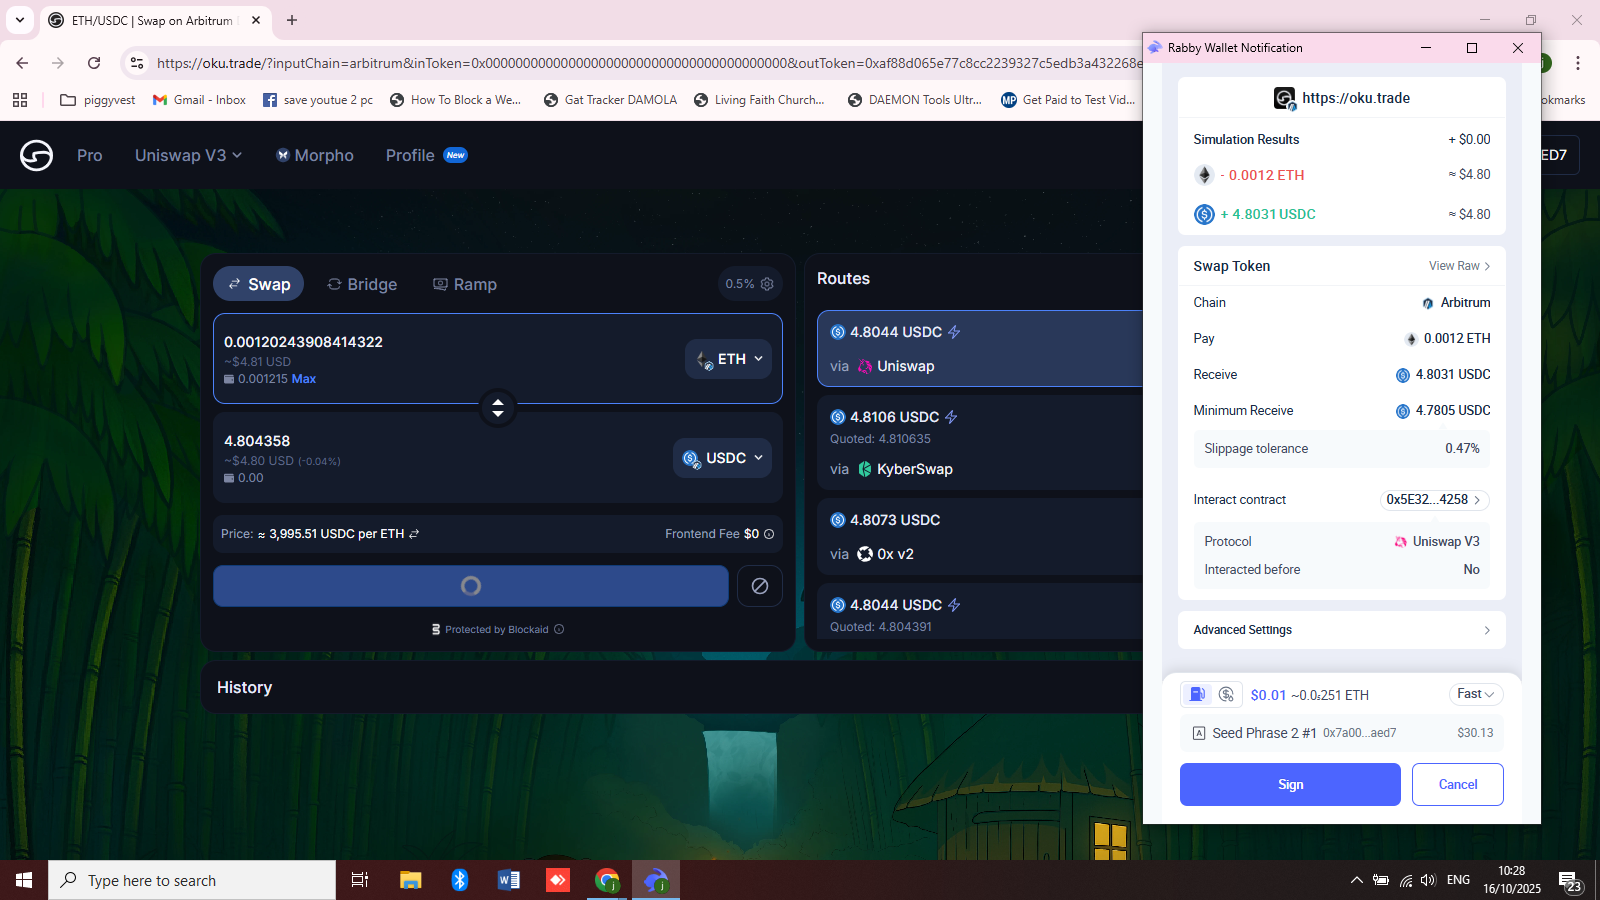Click the Frontend Fee info icon
1600x900 pixels.
[769, 534]
